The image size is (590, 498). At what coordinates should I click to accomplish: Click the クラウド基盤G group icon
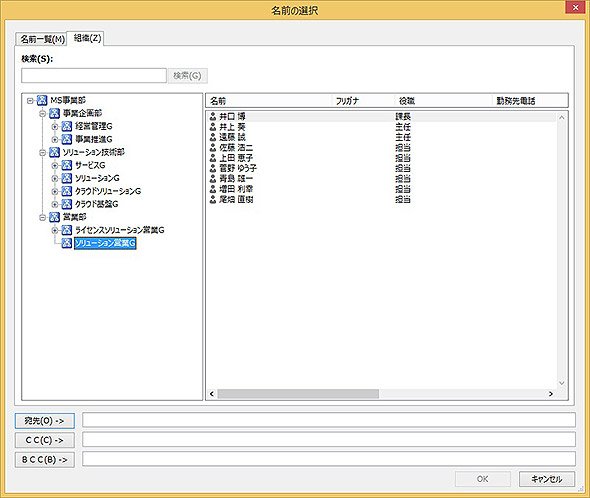tap(67, 204)
